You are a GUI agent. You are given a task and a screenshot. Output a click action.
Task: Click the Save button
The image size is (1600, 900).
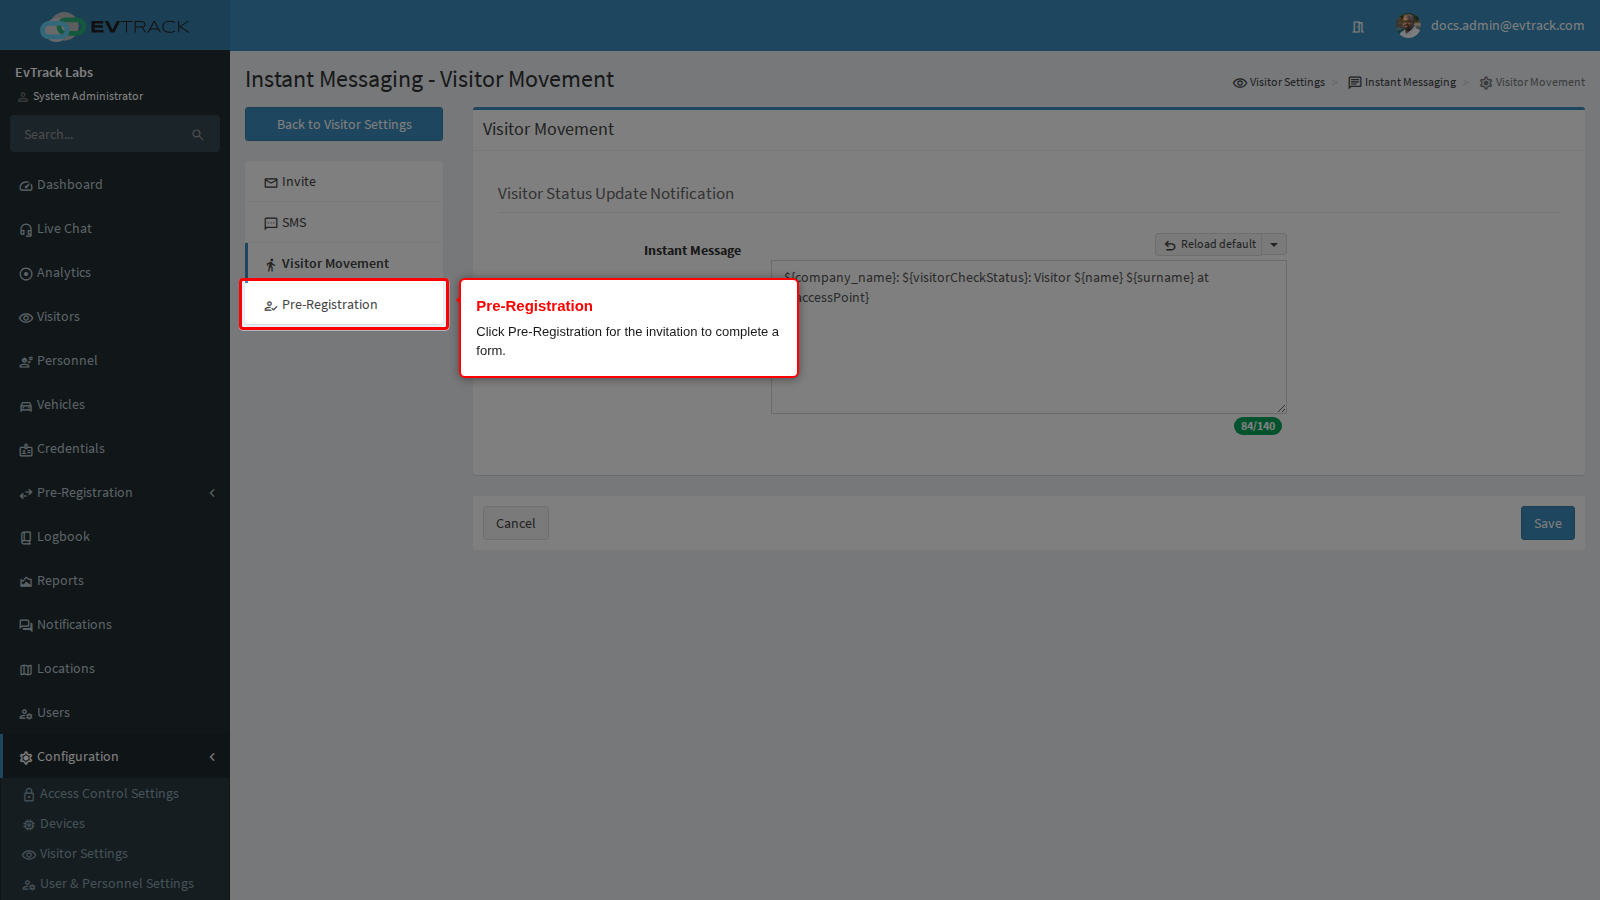tap(1548, 523)
